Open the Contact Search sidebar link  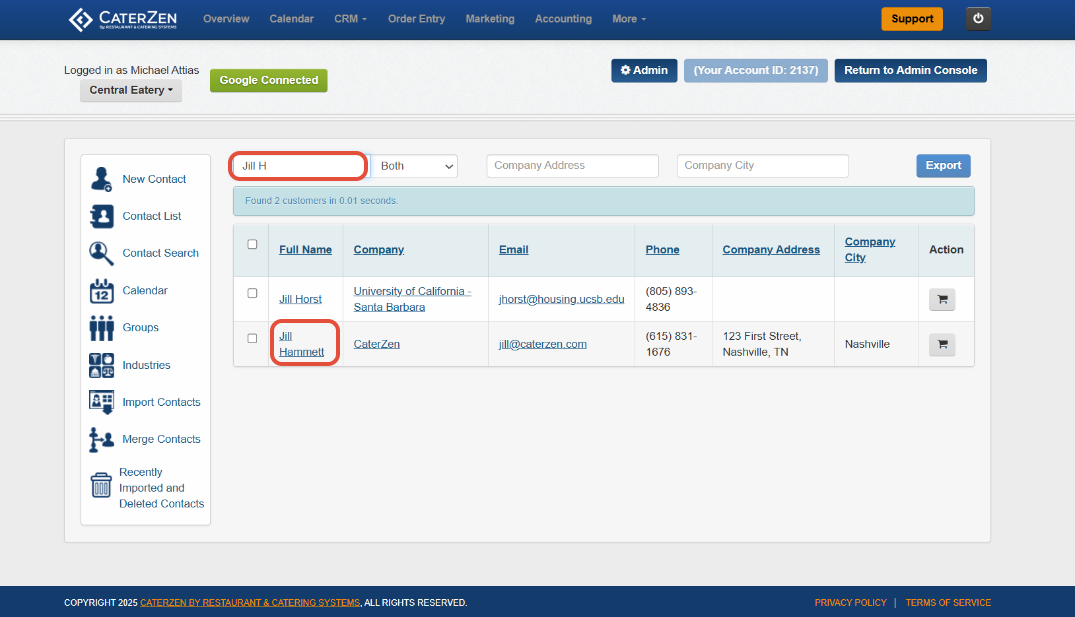160,253
